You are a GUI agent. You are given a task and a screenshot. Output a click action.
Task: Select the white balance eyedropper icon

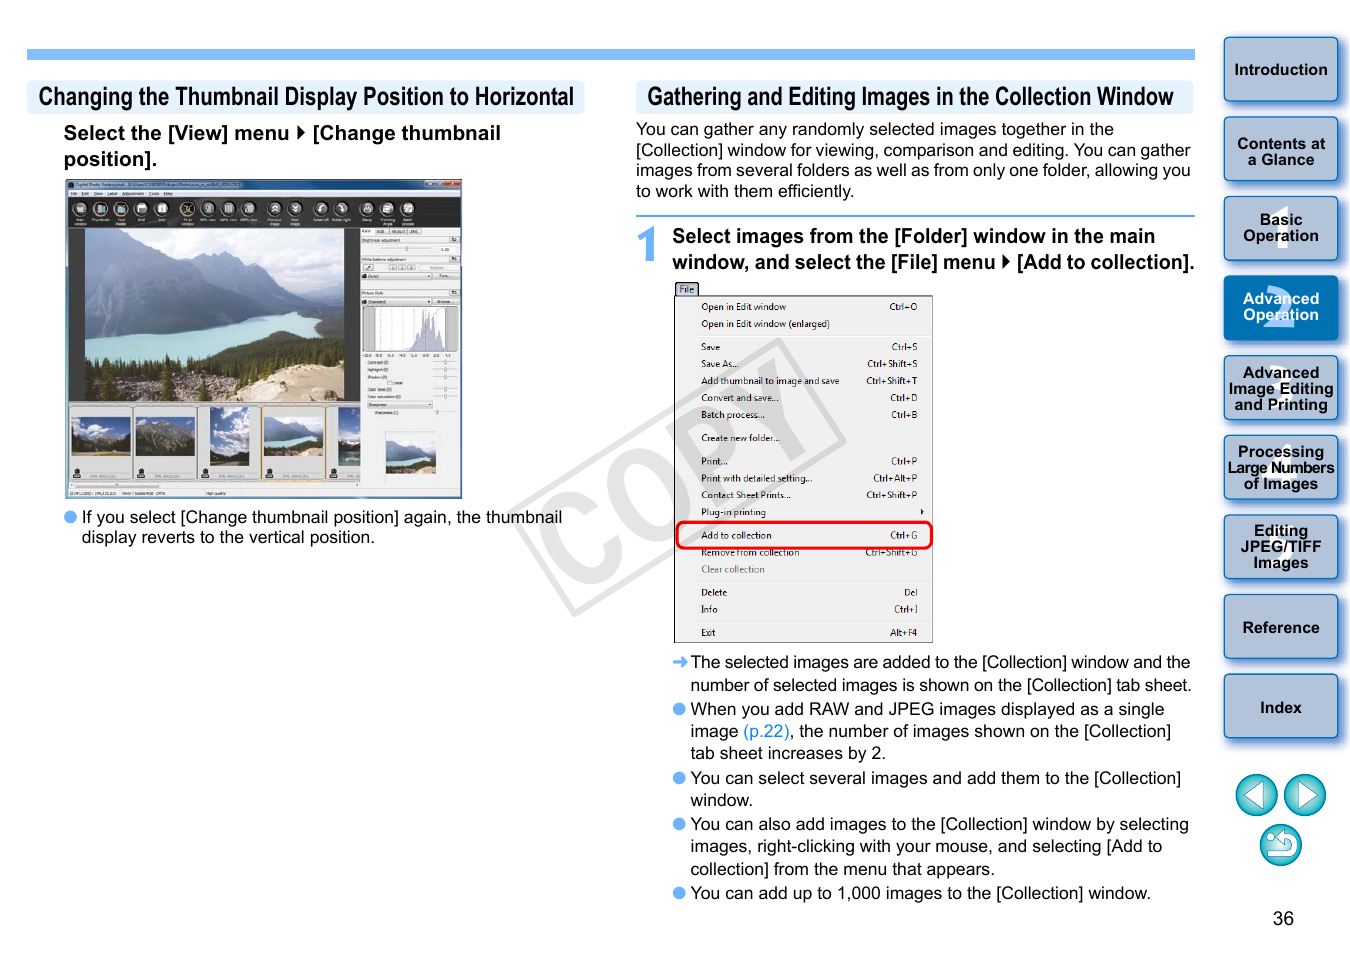tap(369, 268)
